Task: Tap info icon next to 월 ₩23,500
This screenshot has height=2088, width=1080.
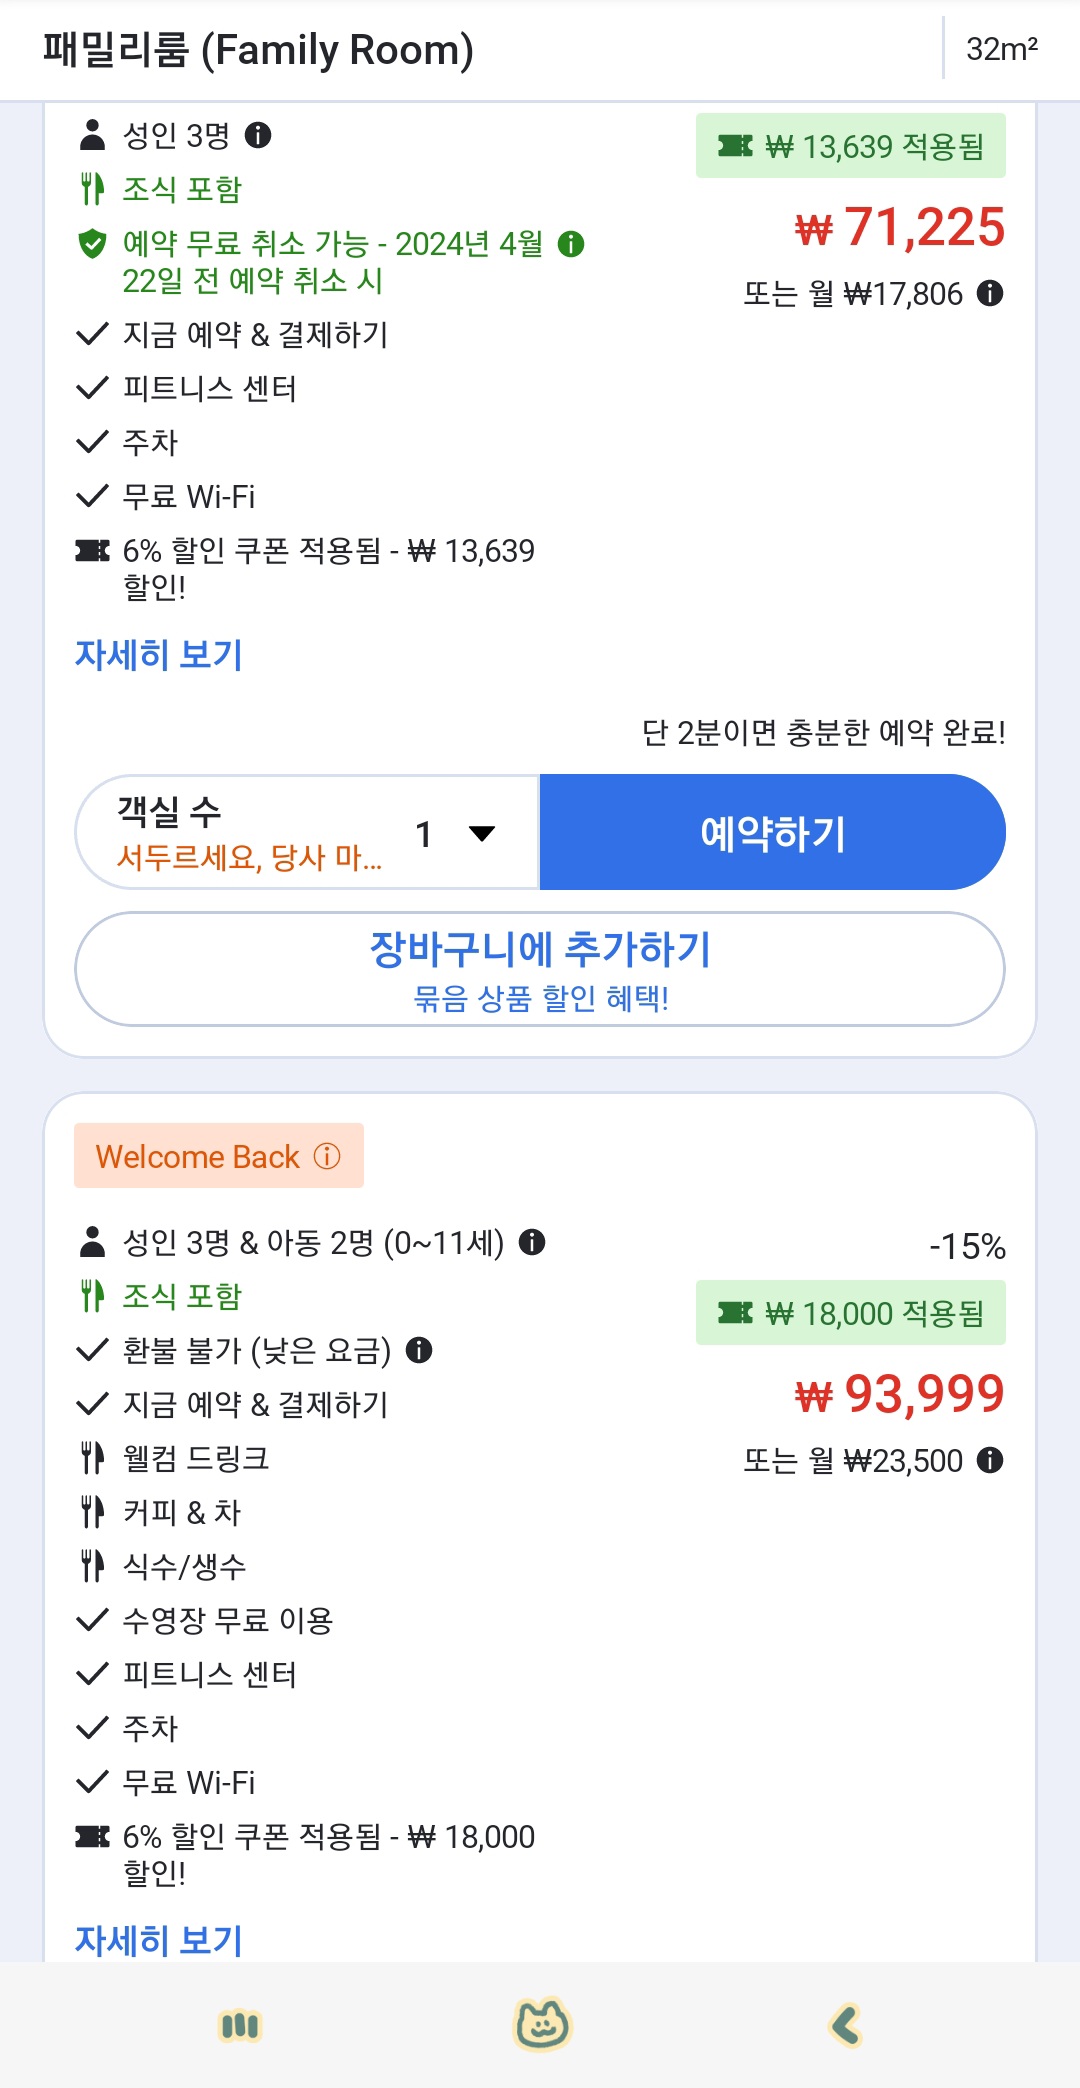Action: 990,1460
